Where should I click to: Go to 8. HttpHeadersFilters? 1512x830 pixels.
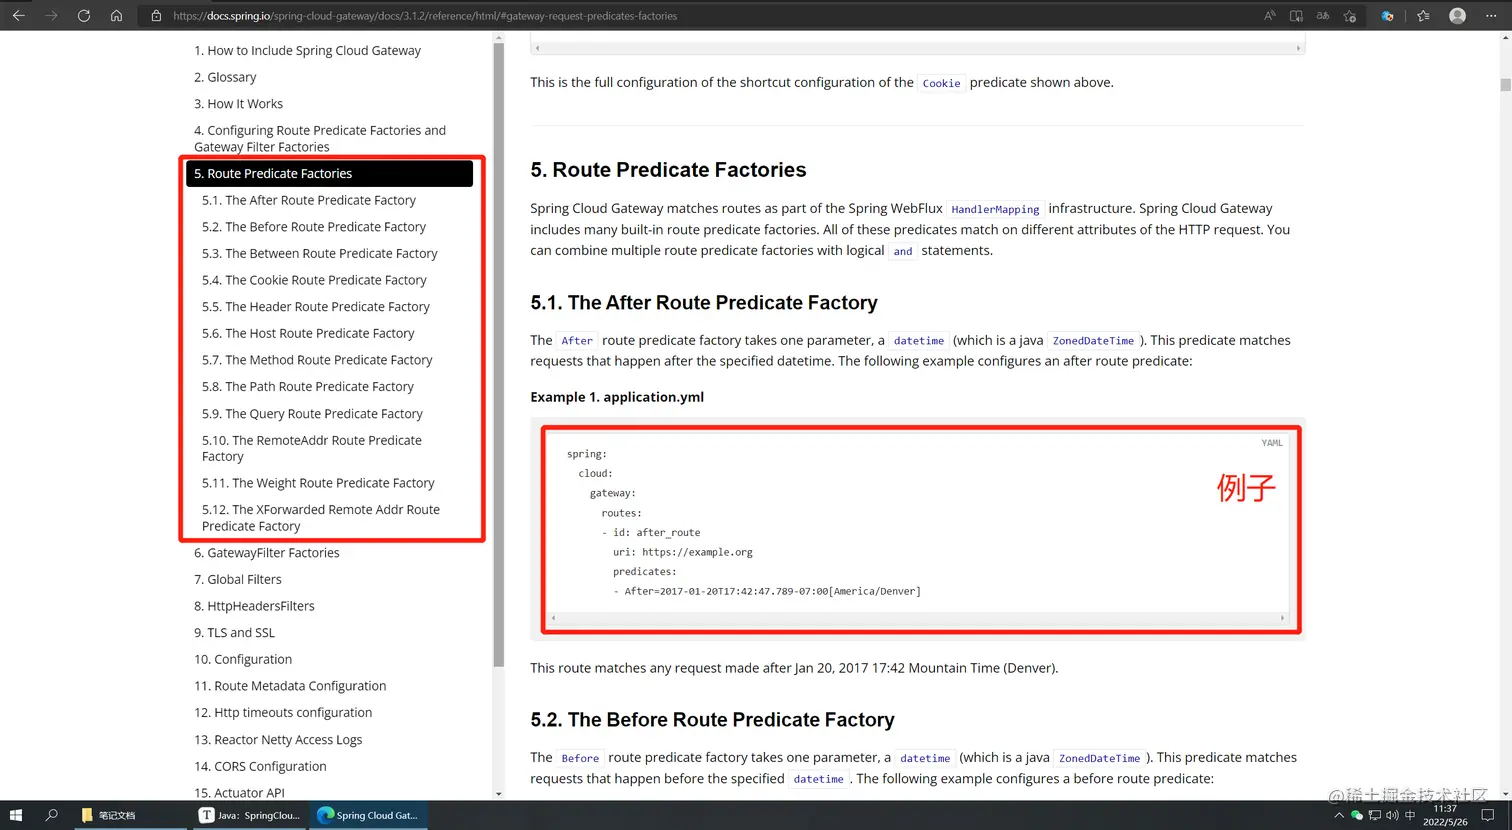[x=254, y=606]
